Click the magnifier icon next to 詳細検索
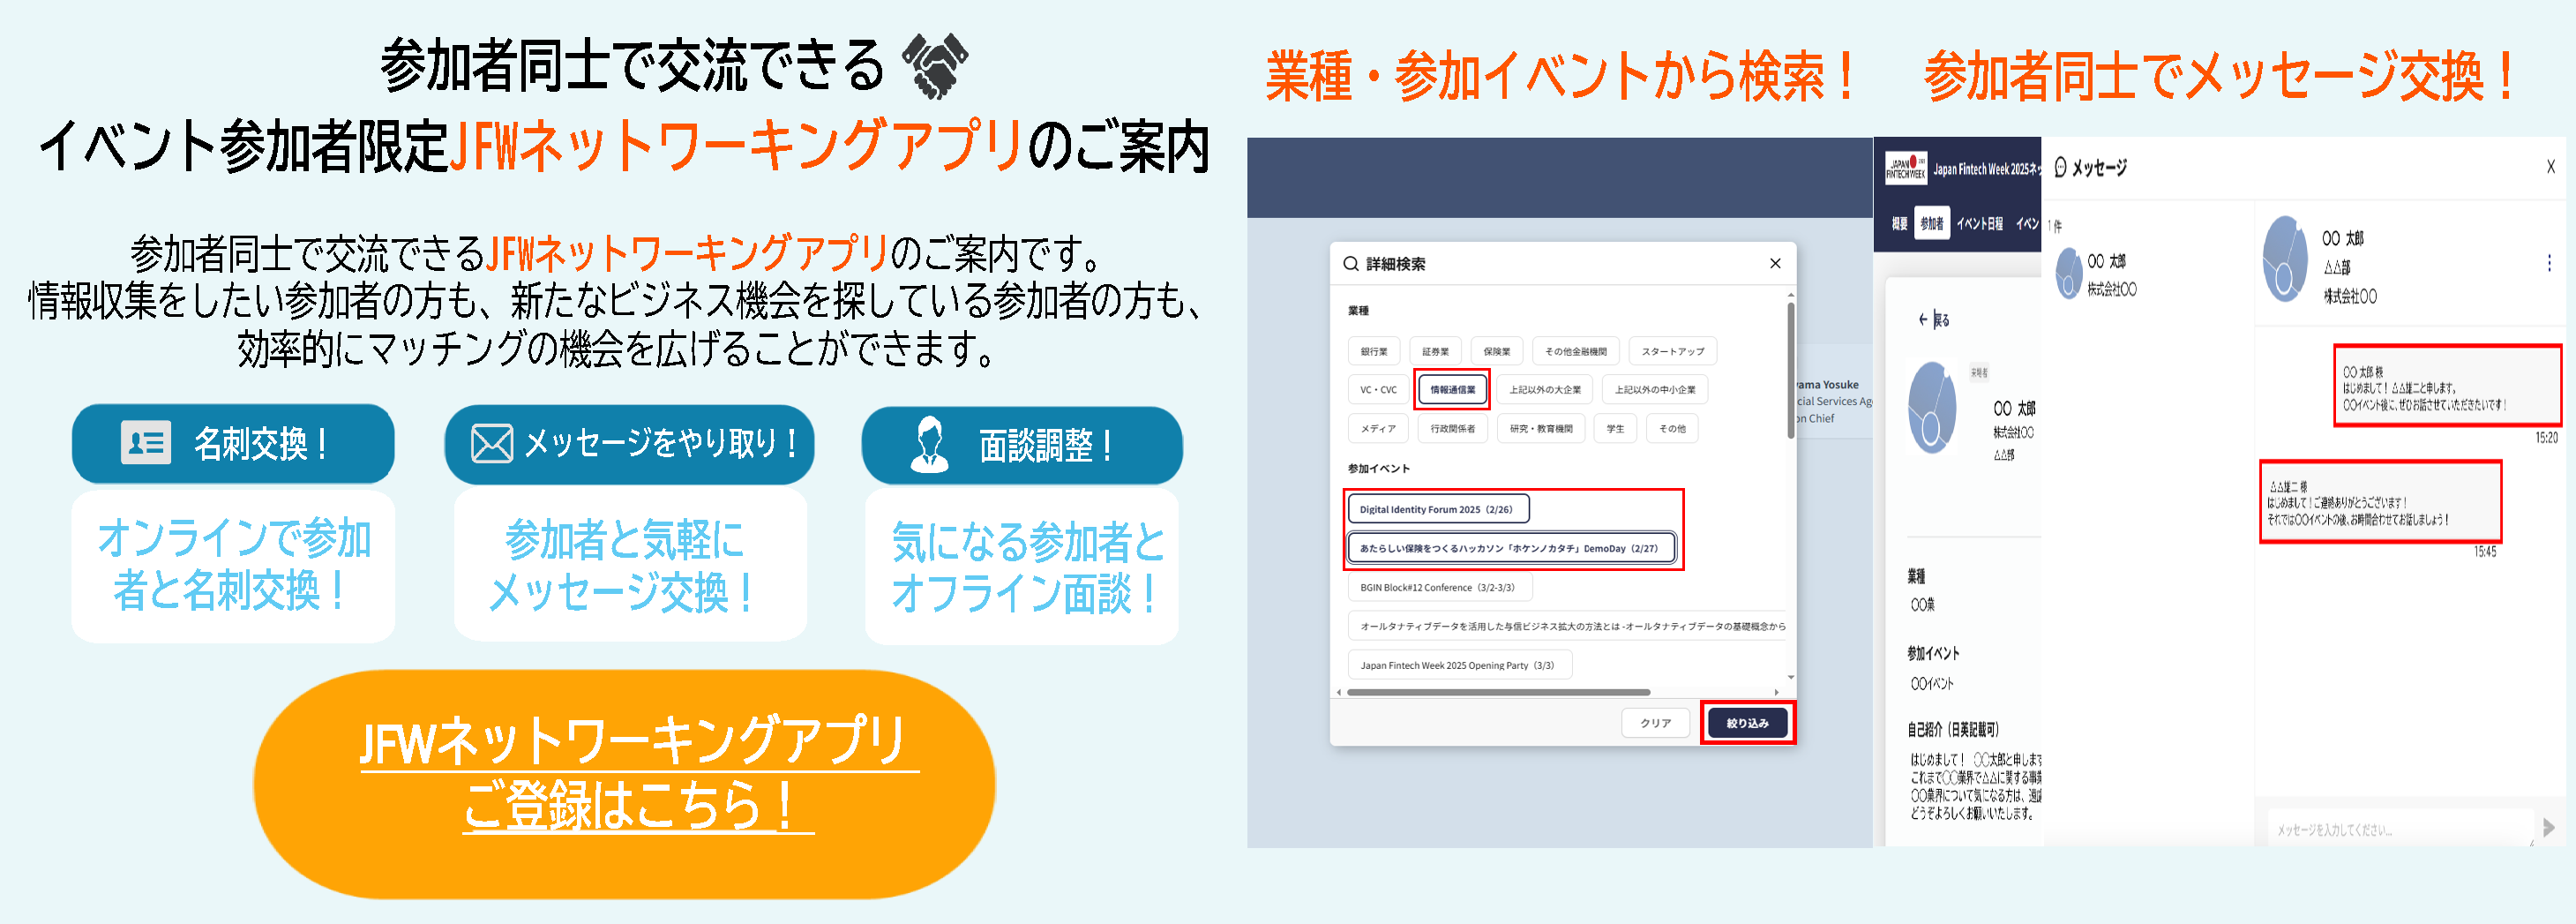 click(1350, 264)
